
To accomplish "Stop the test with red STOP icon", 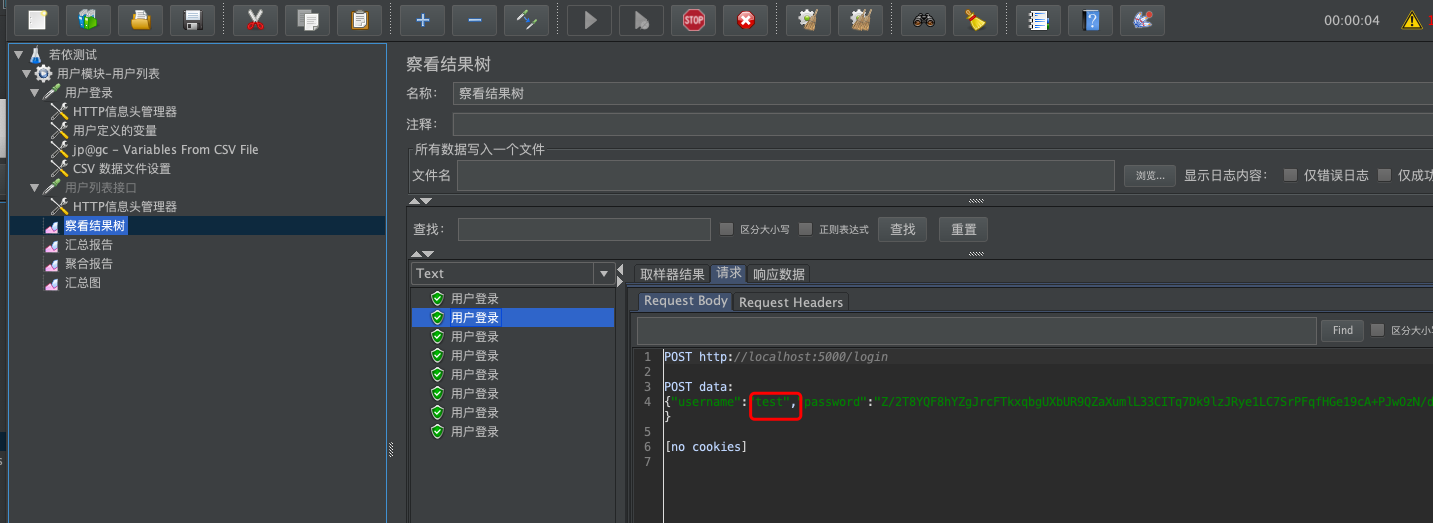I will 694,19.
